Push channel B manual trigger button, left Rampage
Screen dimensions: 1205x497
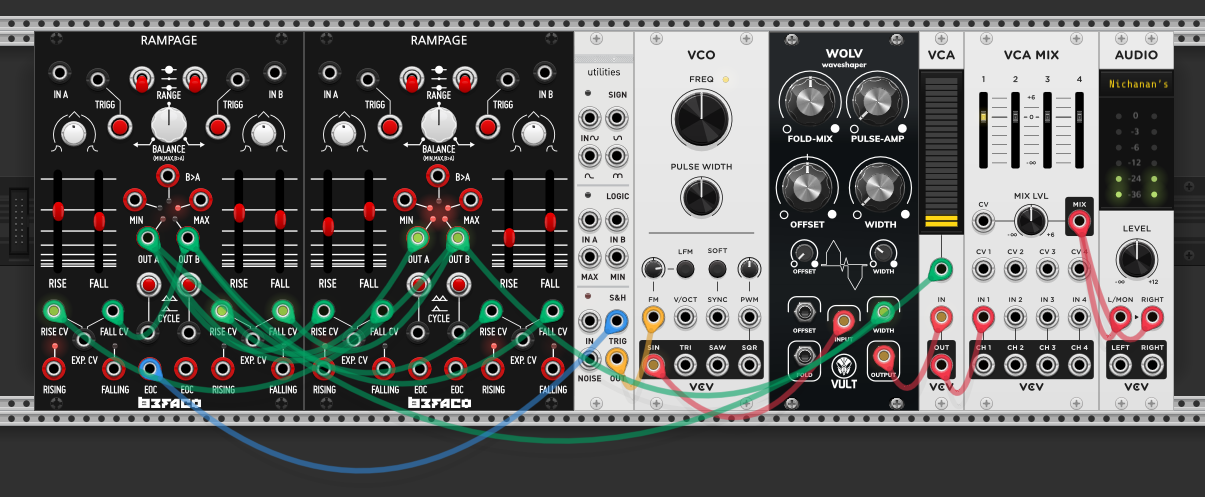217,126
